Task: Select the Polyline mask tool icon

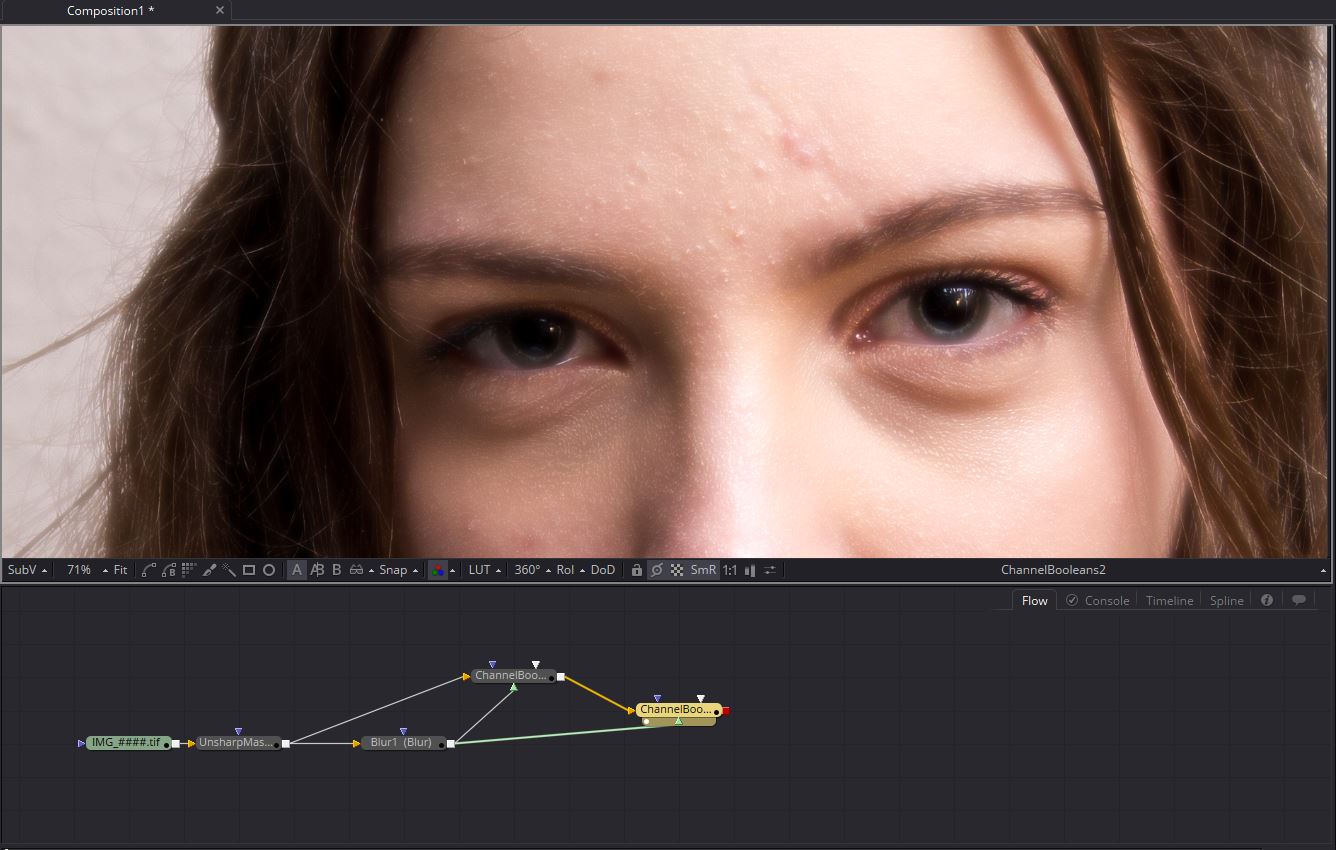Action: [148, 570]
